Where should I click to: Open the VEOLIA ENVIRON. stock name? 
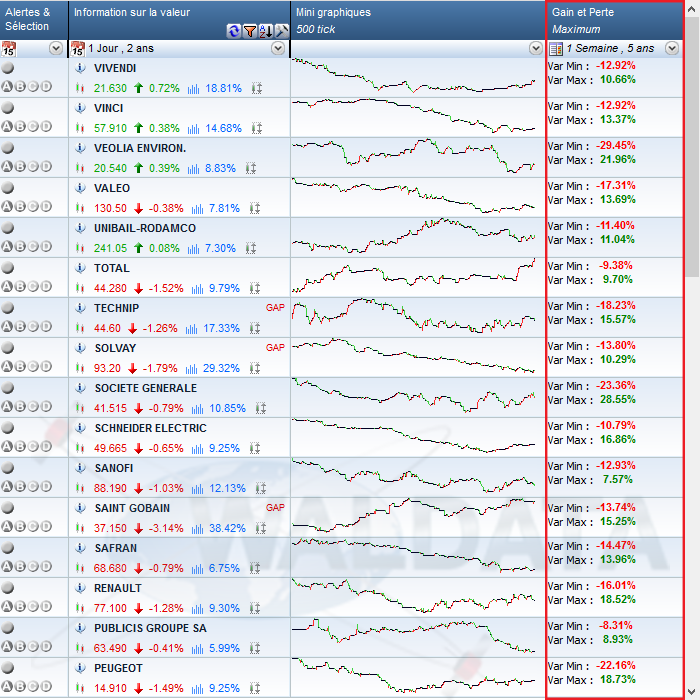click(140, 148)
